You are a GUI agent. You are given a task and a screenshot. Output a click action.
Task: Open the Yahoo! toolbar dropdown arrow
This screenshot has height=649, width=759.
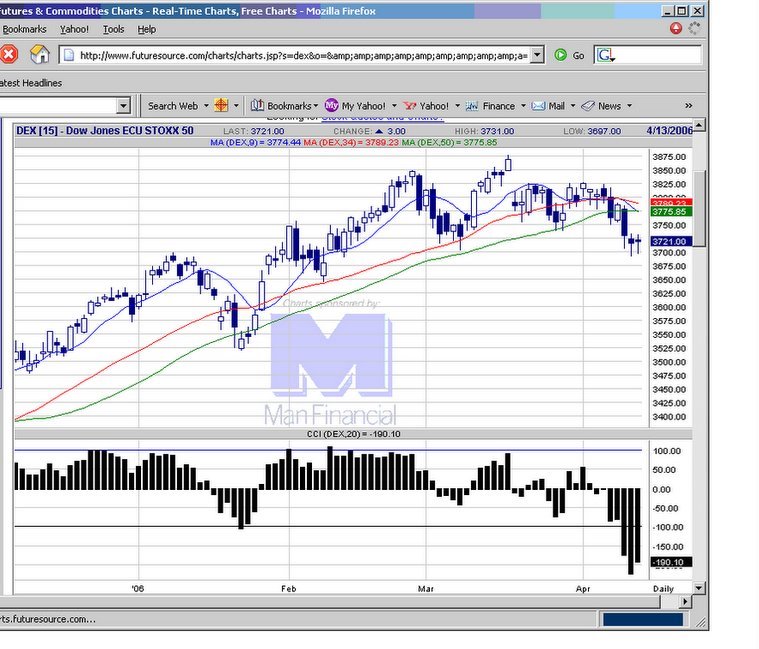(457, 106)
